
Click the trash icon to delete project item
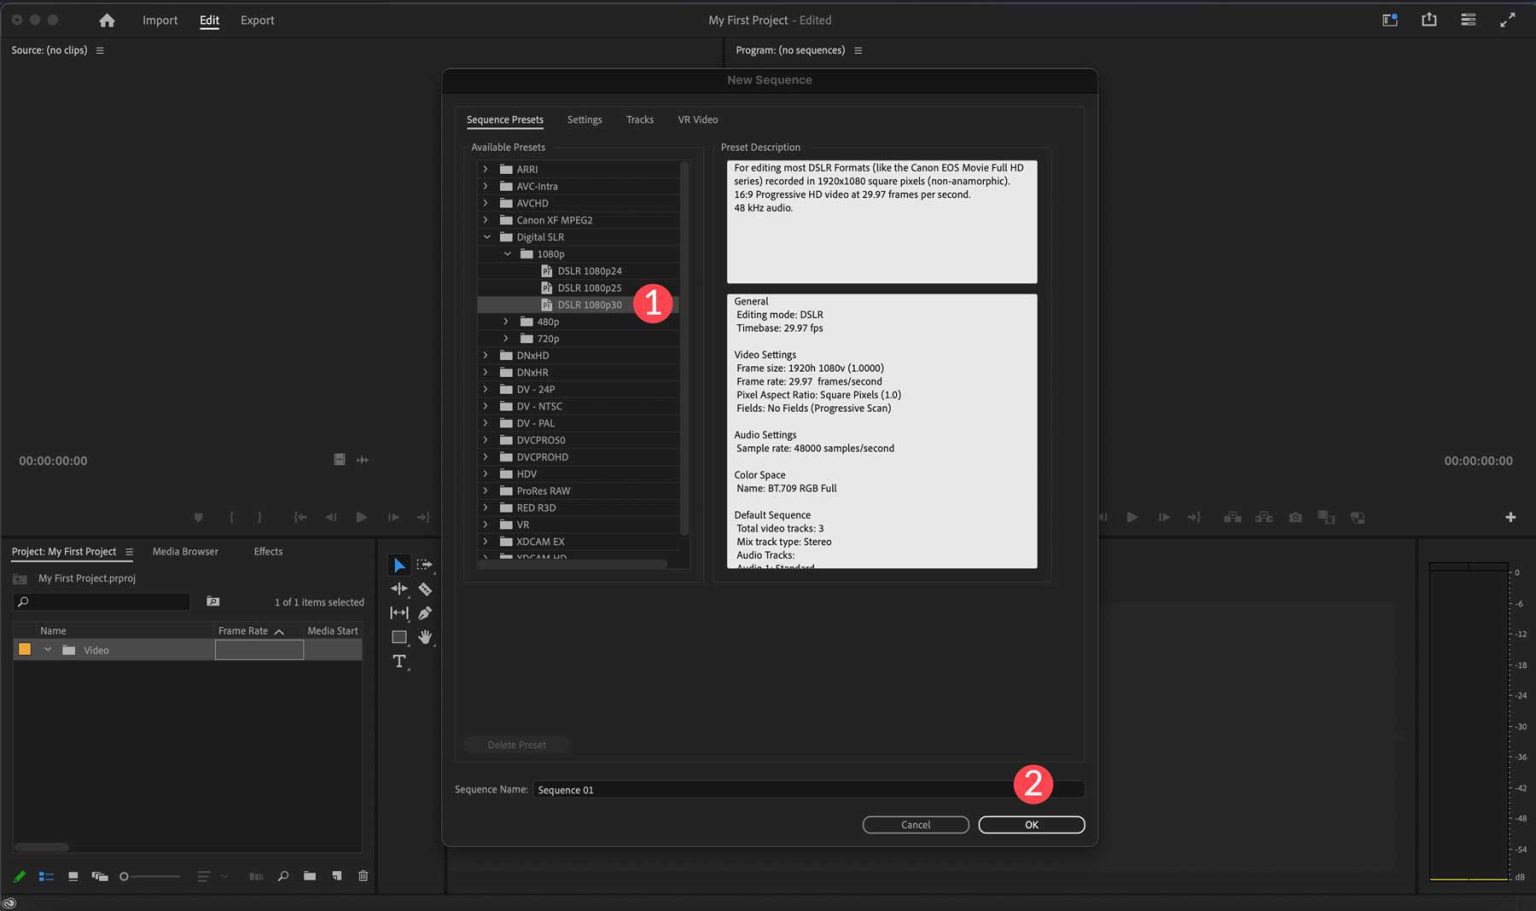click(x=363, y=876)
